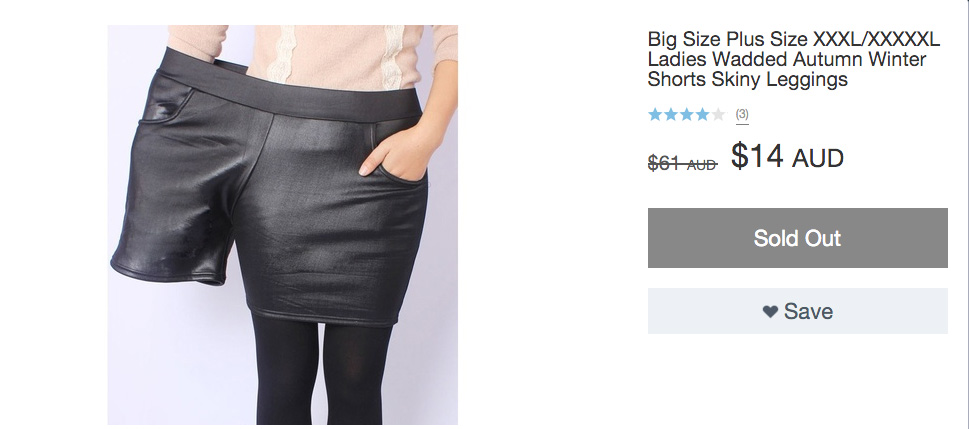Click the heart icon on Save
The image size is (969, 429).
770,311
